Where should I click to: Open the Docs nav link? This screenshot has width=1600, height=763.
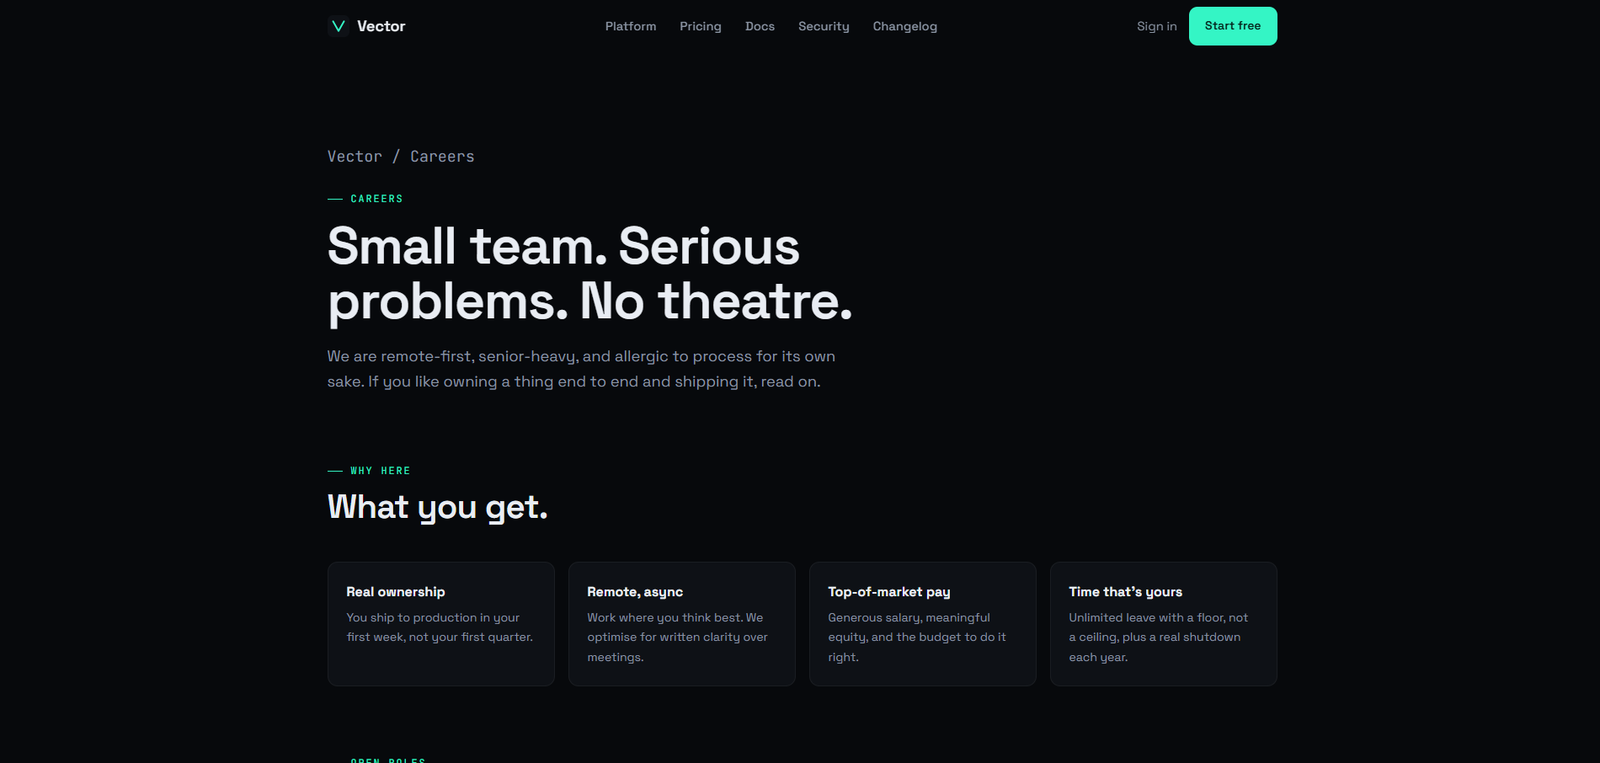coord(760,26)
